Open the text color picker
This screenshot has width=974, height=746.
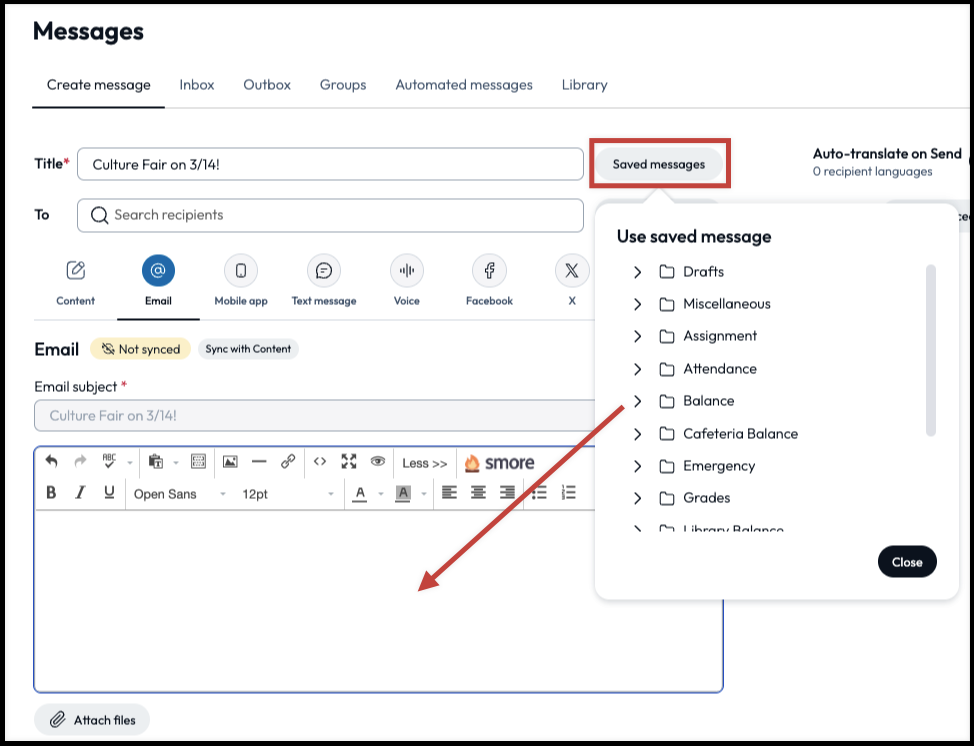[x=361, y=493]
